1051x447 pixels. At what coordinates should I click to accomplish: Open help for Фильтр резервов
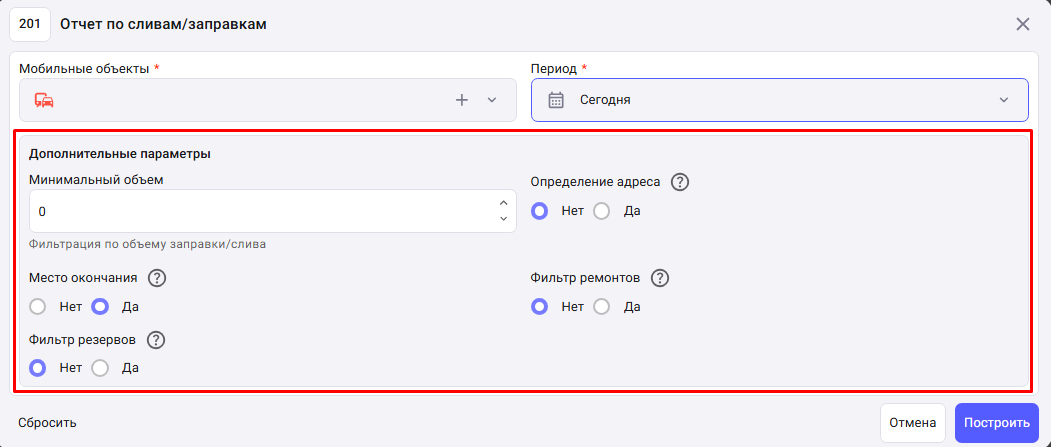coord(156,340)
